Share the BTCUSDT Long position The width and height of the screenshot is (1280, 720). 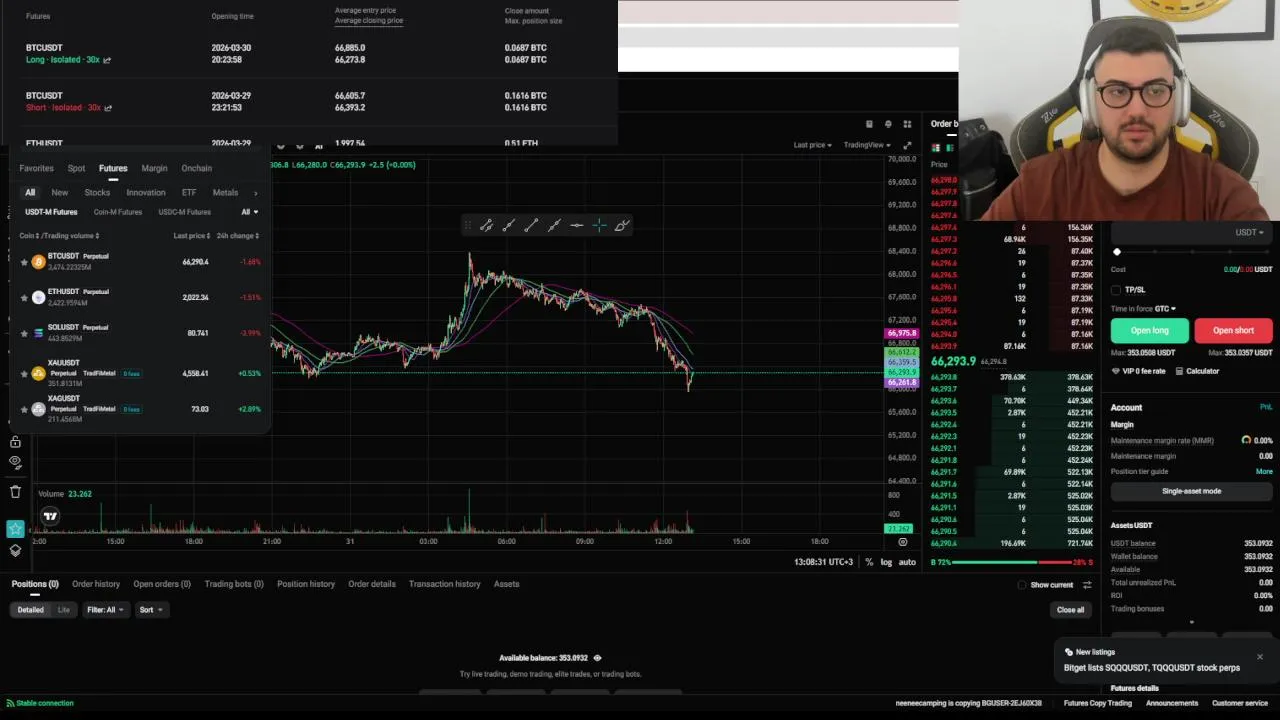[107, 60]
